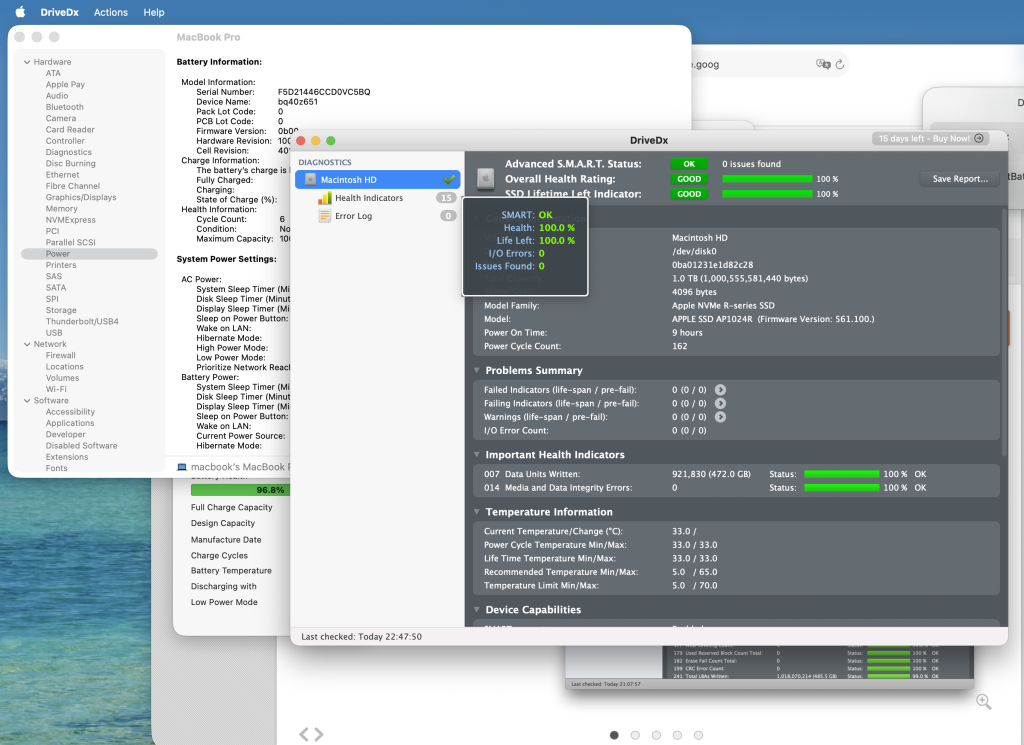Click the 15 days left Buy Now button
The width and height of the screenshot is (1024, 745).
click(x=930, y=138)
